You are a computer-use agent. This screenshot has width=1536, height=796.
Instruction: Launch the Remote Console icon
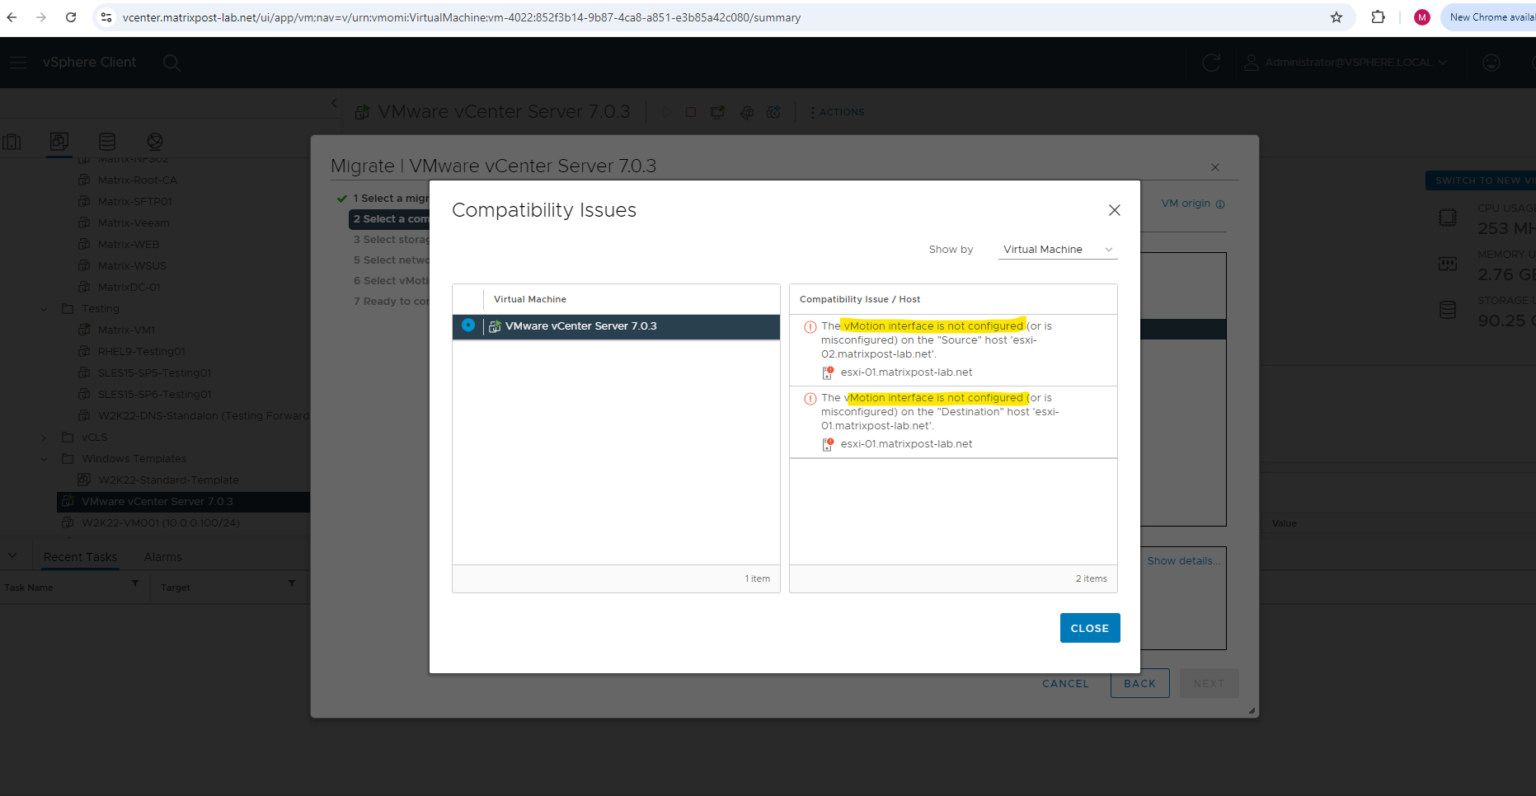point(717,111)
